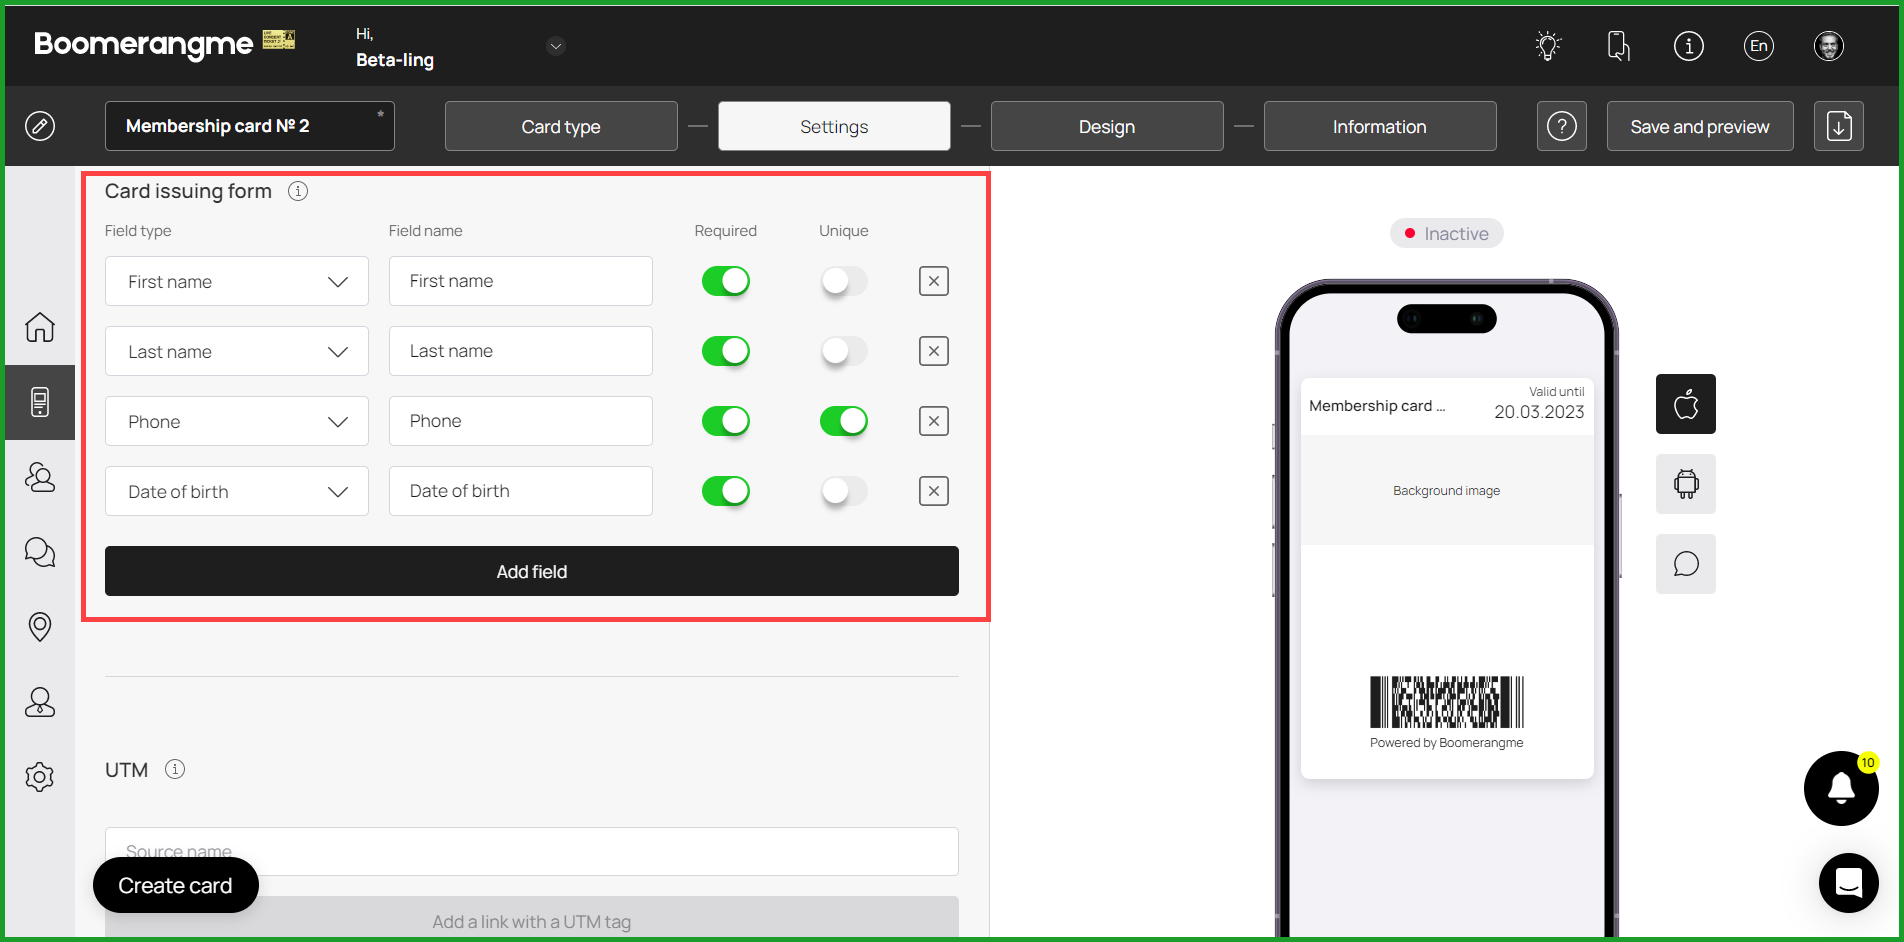1904x942 pixels.
Task: Open the live chat support icon
Action: click(x=1848, y=883)
